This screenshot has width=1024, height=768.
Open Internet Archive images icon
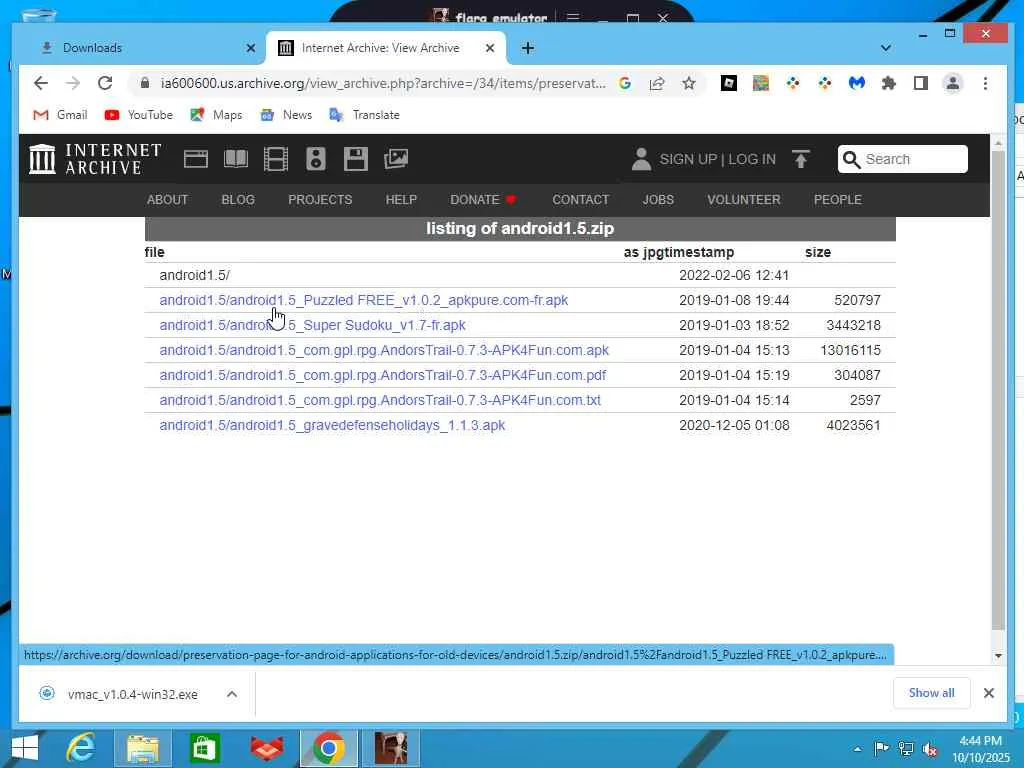396,159
